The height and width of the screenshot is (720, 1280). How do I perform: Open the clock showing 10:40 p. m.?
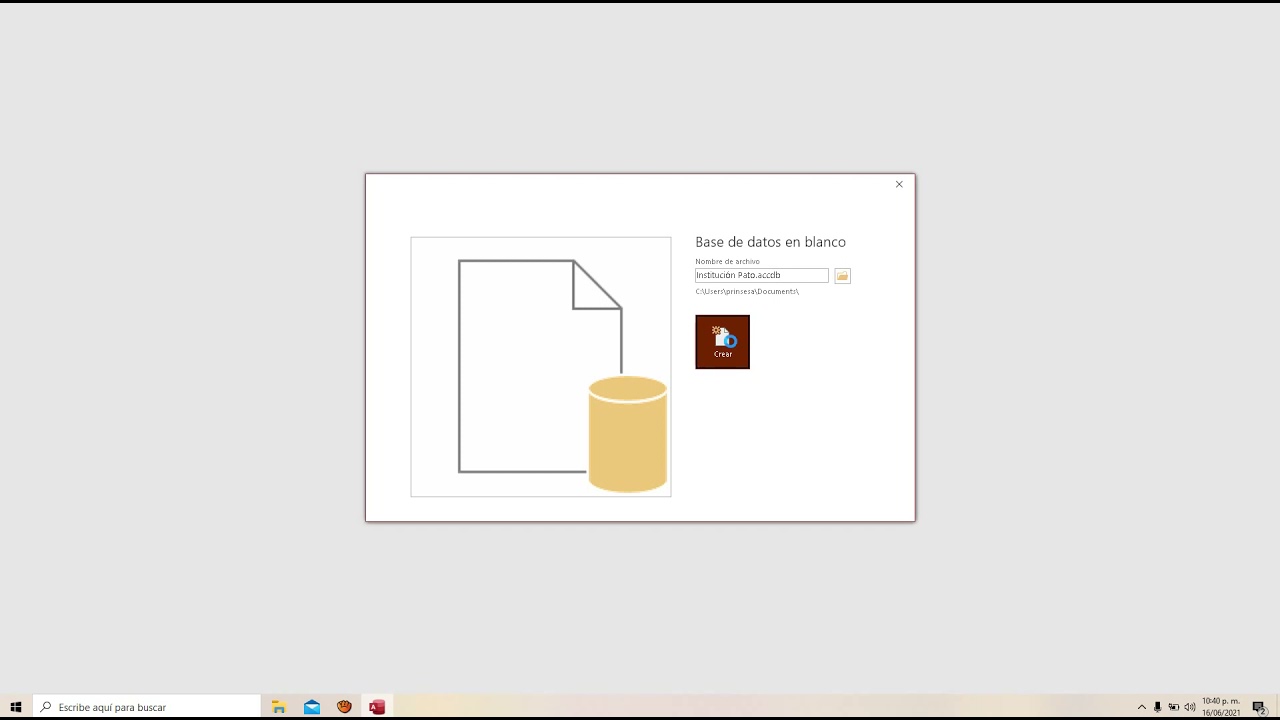pos(1221,707)
